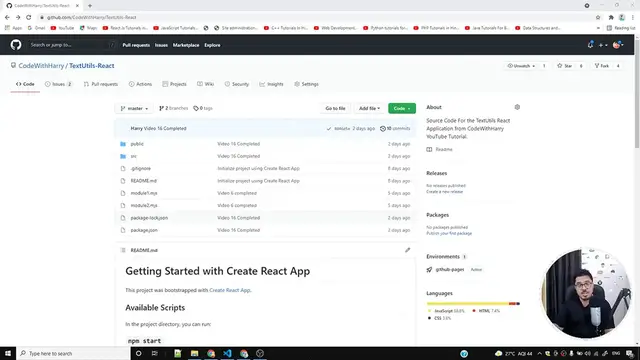Click the rocket icon beside github-pages
Screen dimensions: 640x360
(x=429, y=269)
